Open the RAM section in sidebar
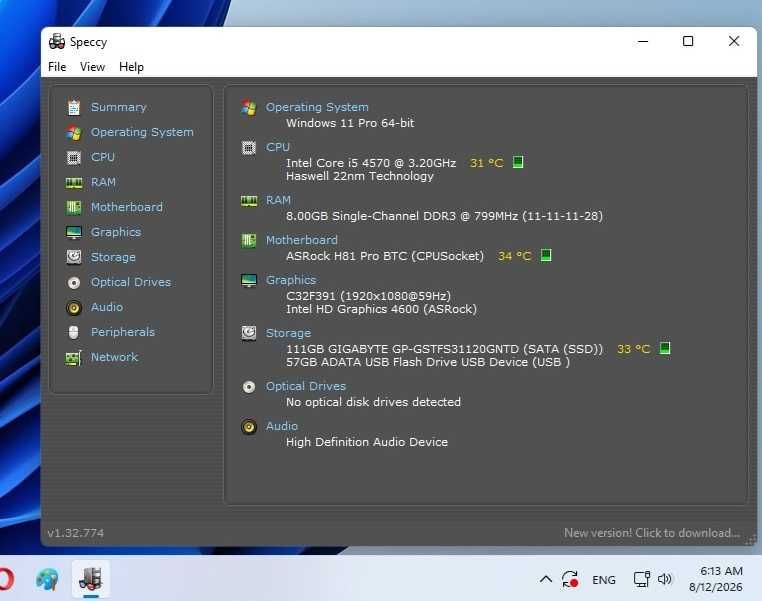Screen dimensions: 762x601 pos(103,182)
